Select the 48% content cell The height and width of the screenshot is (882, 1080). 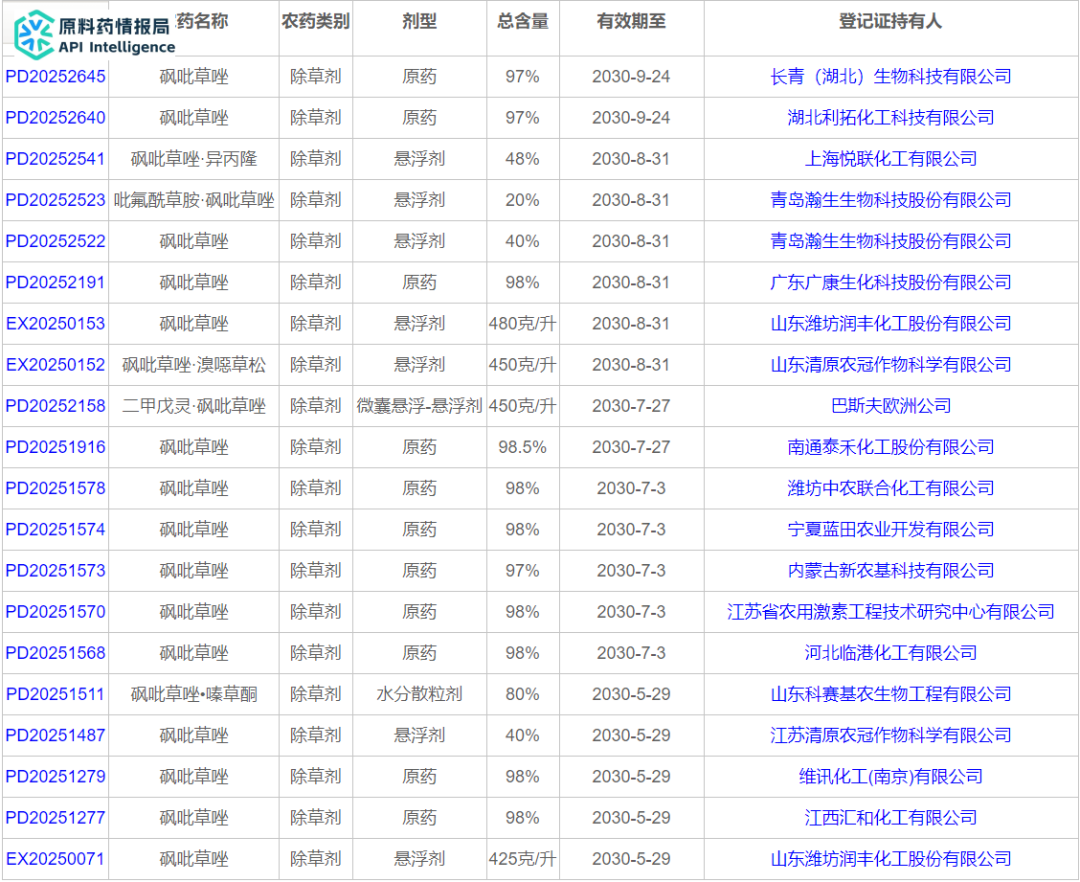pos(523,159)
